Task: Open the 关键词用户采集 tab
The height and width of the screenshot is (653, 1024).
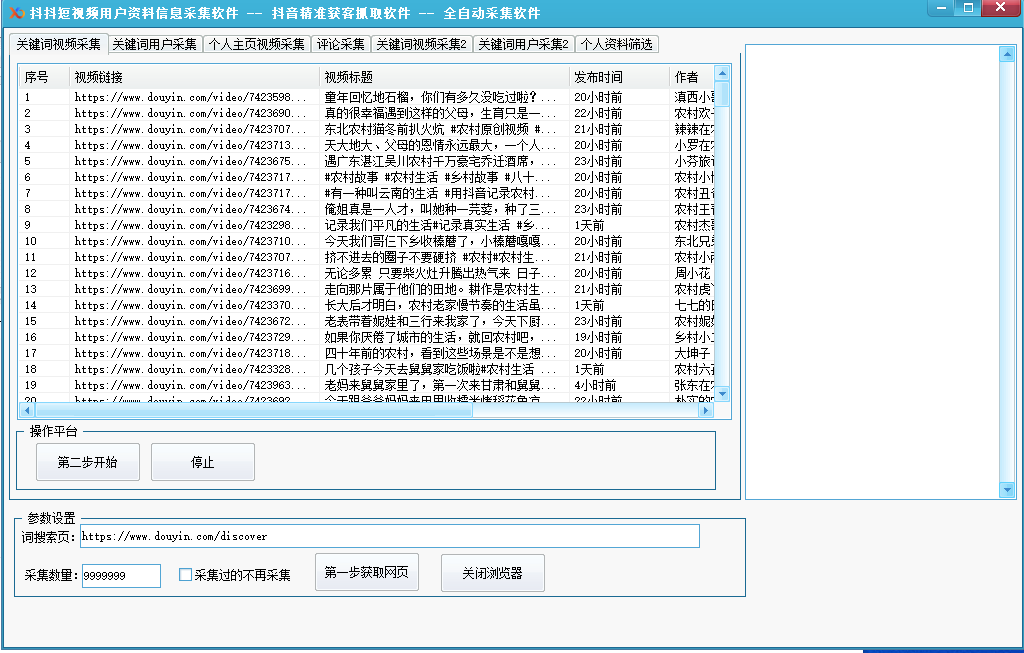Action: (155, 44)
